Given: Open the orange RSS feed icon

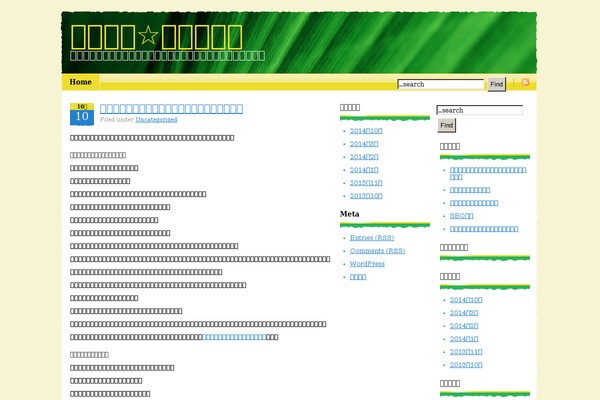Looking at the screenshot, I should coord(525,82).
